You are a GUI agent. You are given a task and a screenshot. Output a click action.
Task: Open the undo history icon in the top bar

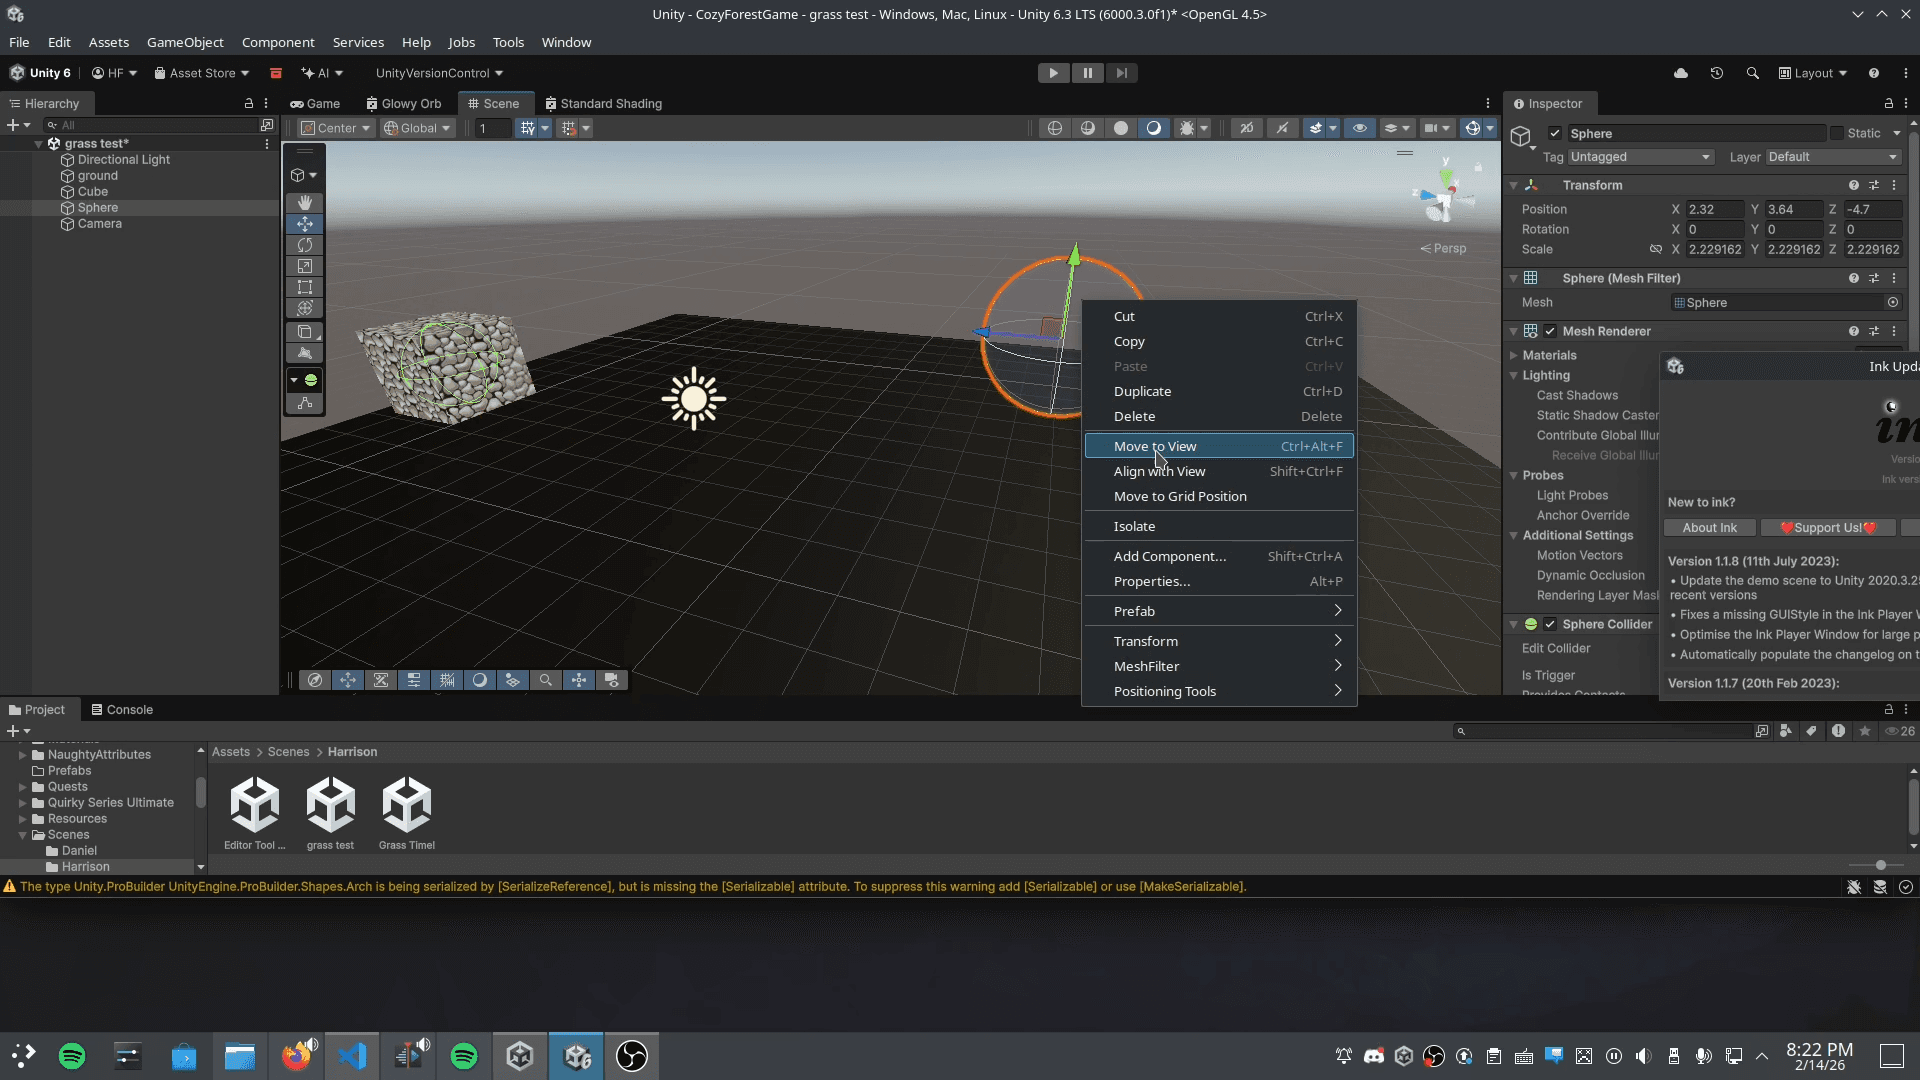tap(1717, 73)
